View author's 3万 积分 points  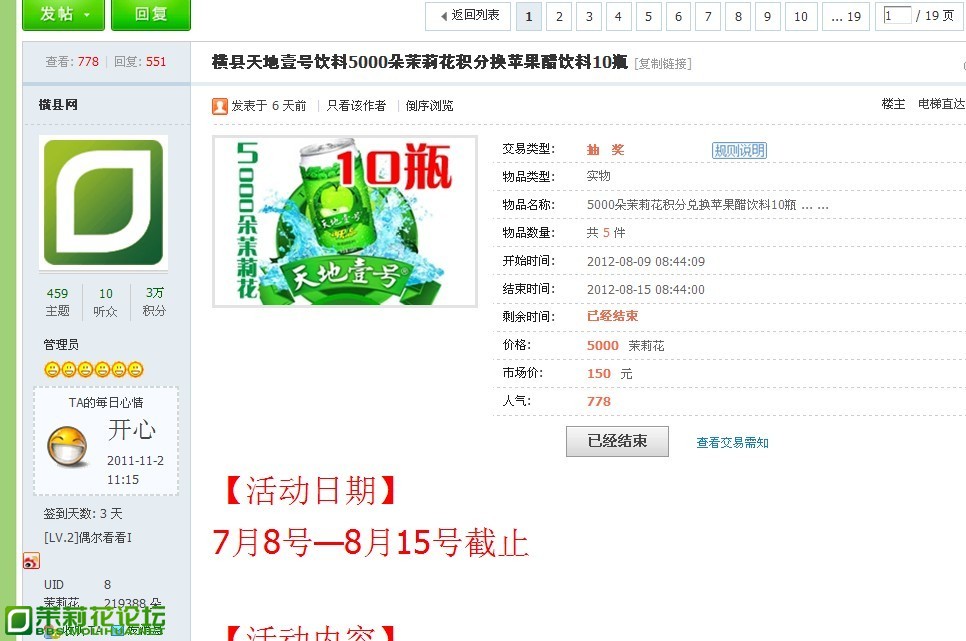coord(154,301)
